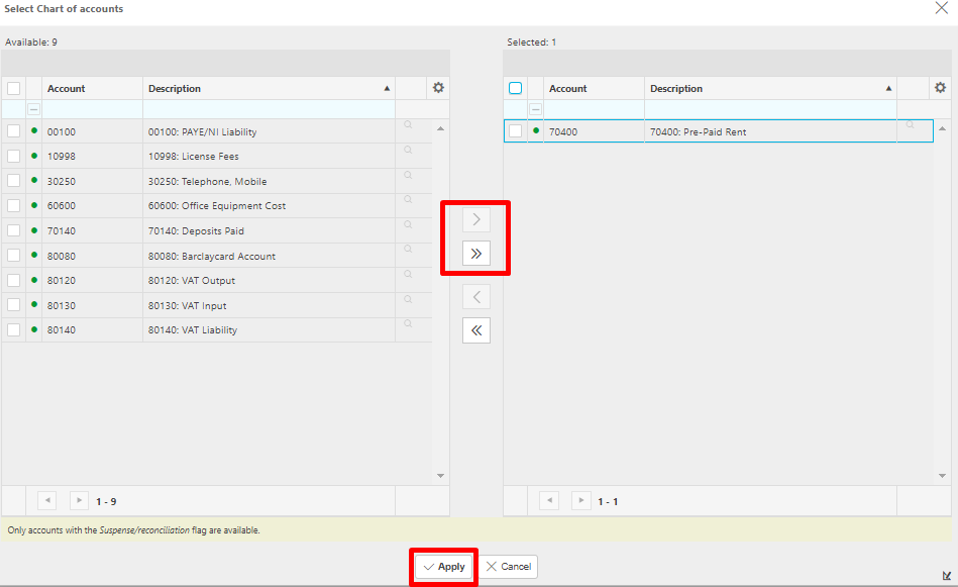Click magnifier icon in 10998 row
This screenshot has height=587, width=958.
tap(408, 150)
